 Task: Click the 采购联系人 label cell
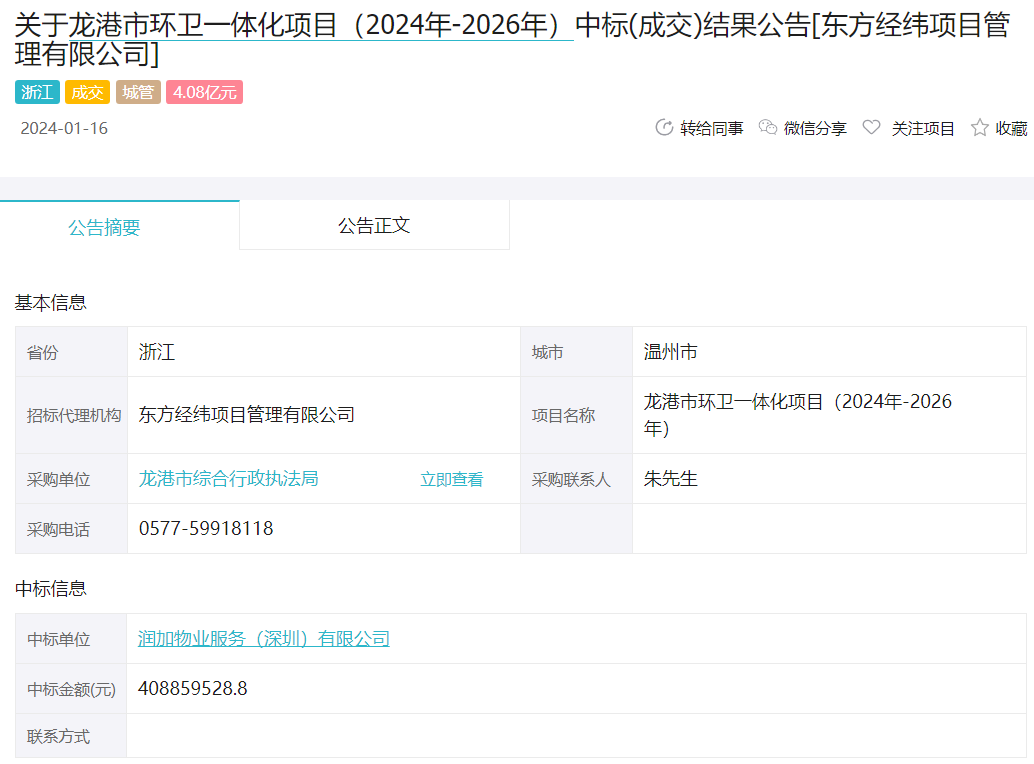click(x=577, y=479)
